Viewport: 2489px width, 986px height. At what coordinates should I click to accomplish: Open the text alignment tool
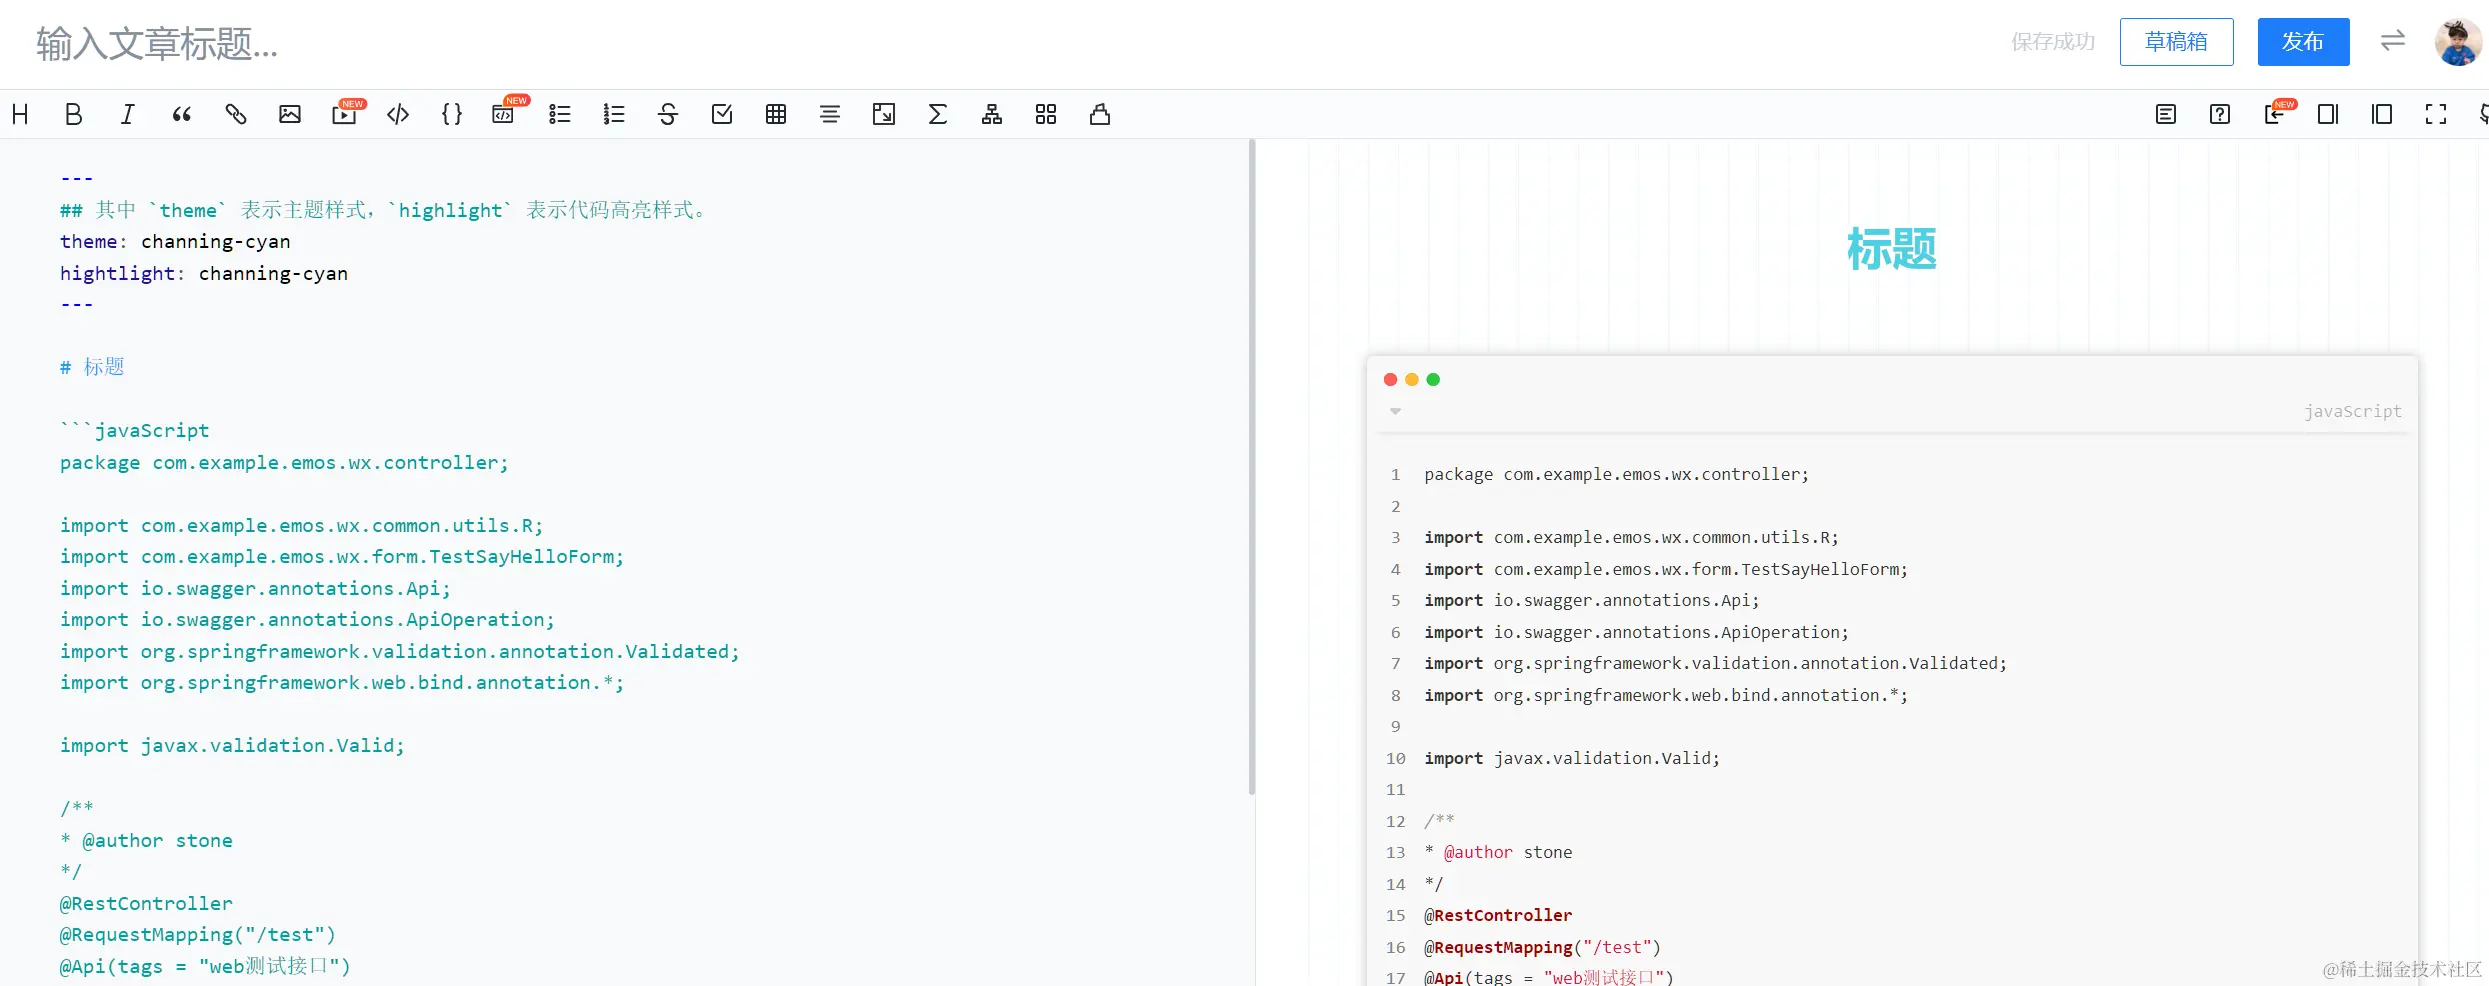point(829,114)
